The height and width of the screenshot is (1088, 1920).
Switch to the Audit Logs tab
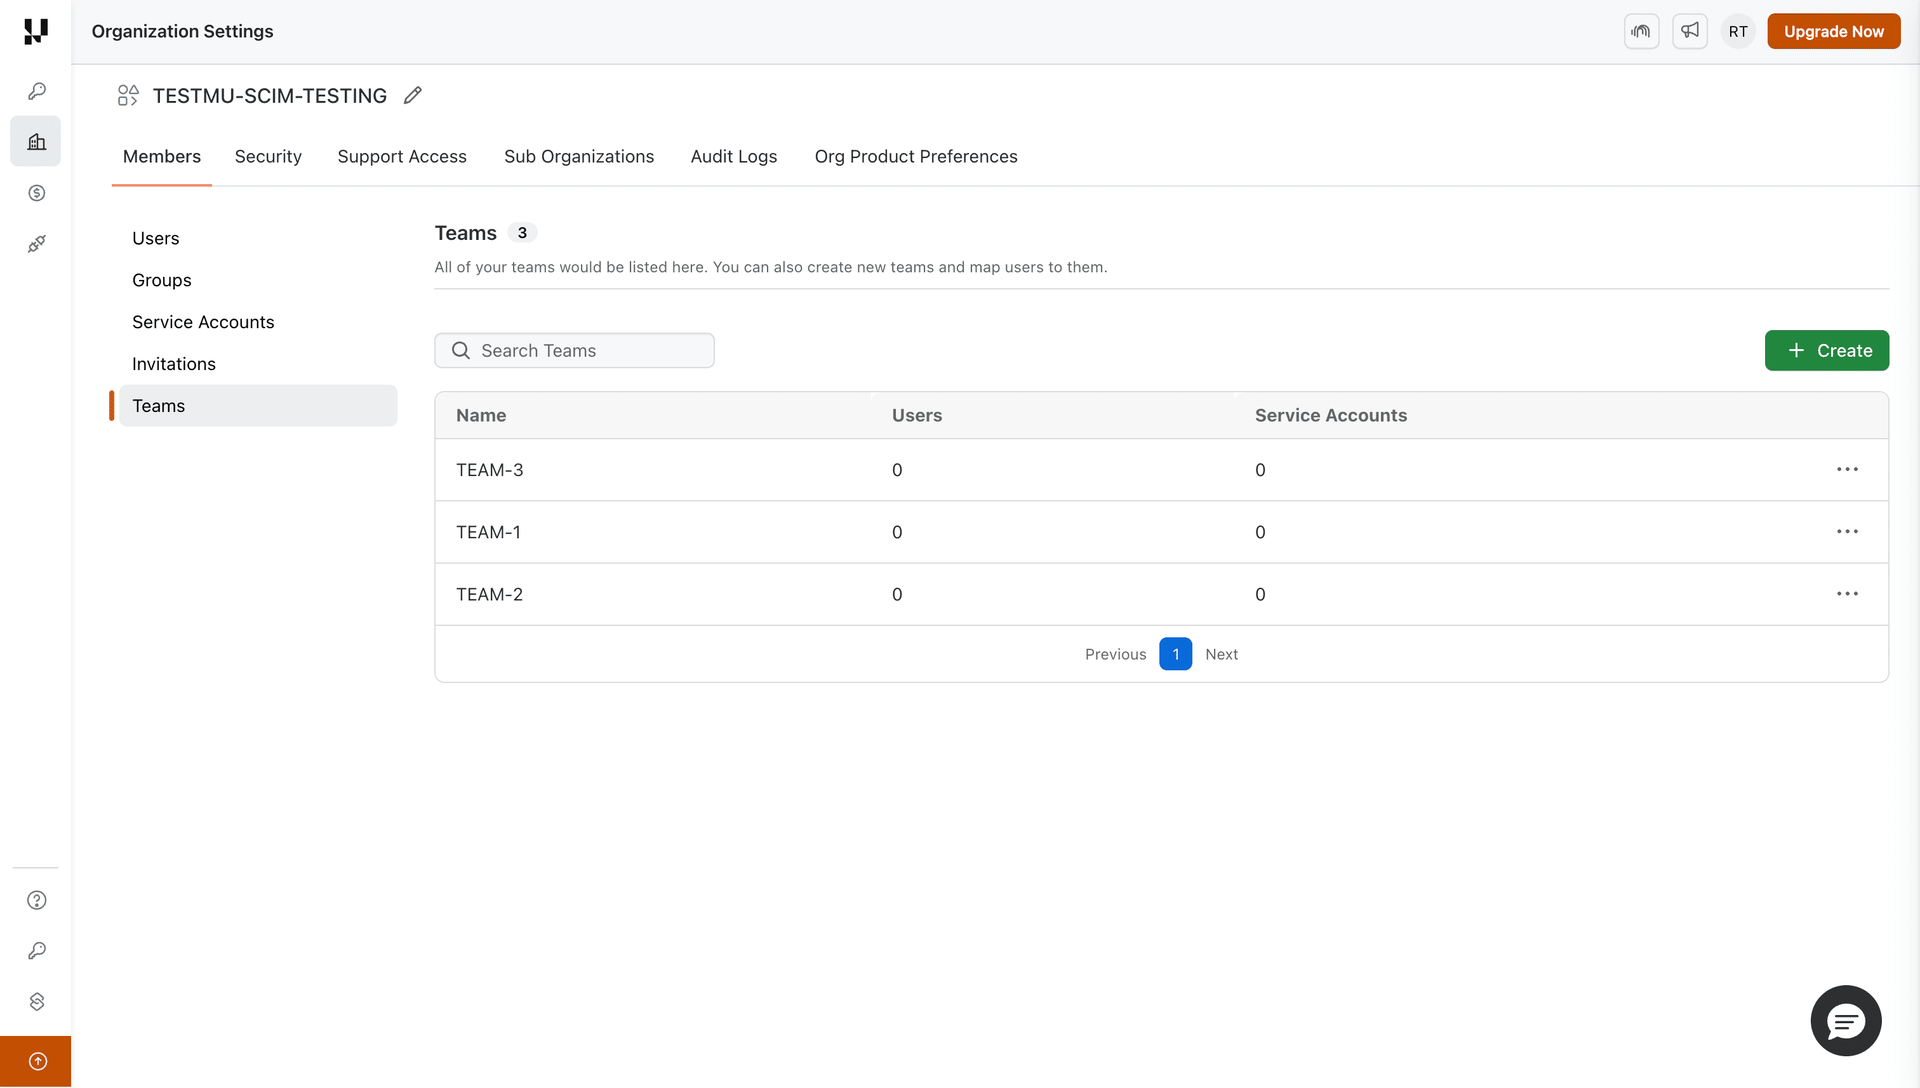click(x=733, y=156)
